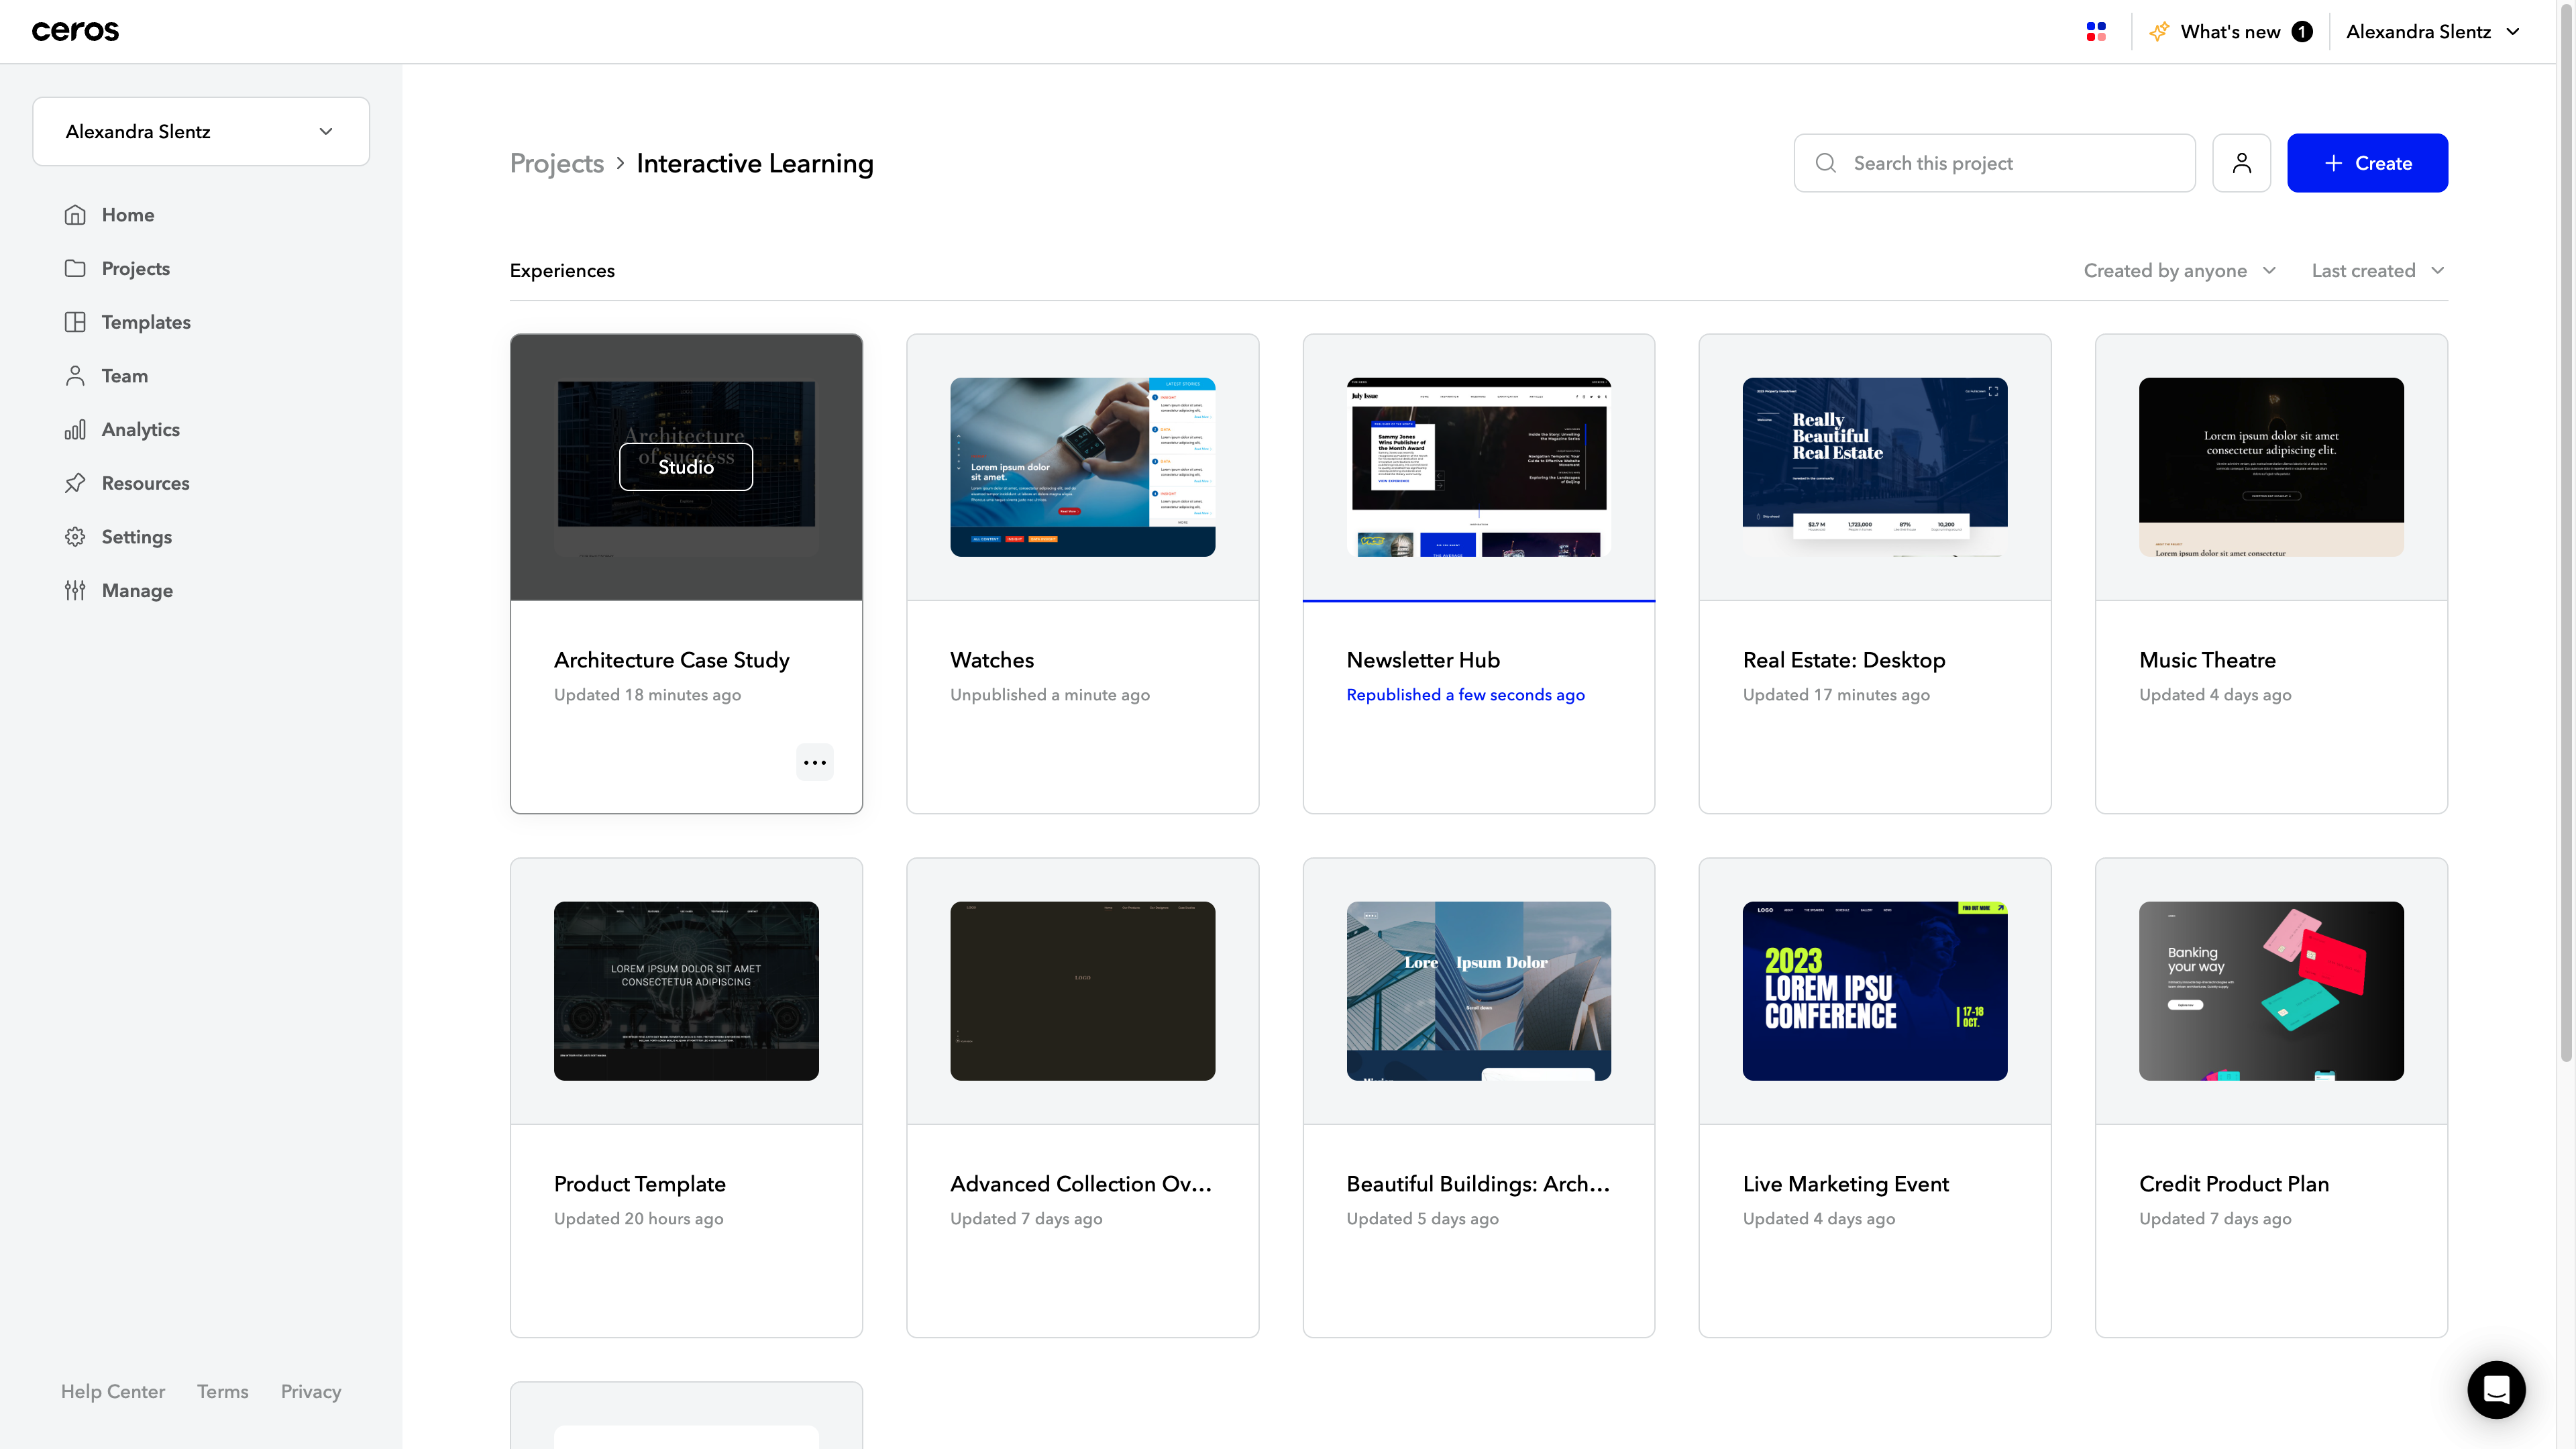Open the chat support bubble icon

click(2496, 1389)
